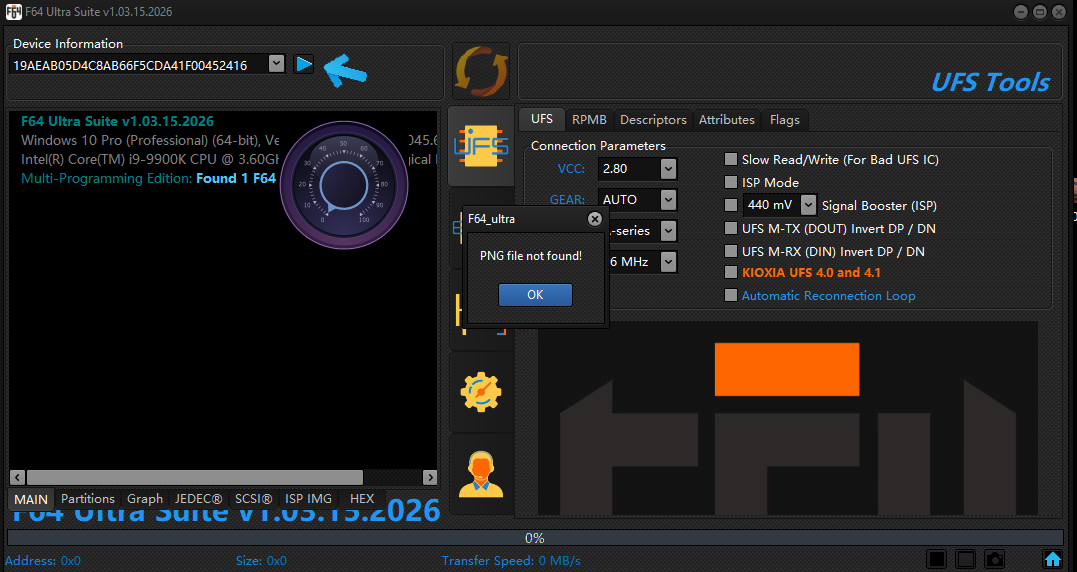Close the F64_ultra dialog with X
This screenshot has height=572, width=1077.
point(595,218)
